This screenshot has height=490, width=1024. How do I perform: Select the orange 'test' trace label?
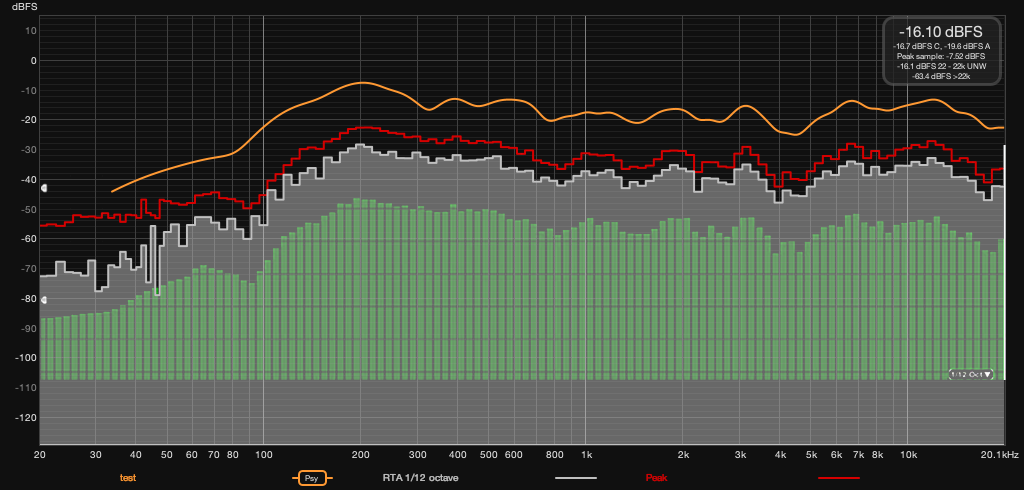(x=128, y=478)
